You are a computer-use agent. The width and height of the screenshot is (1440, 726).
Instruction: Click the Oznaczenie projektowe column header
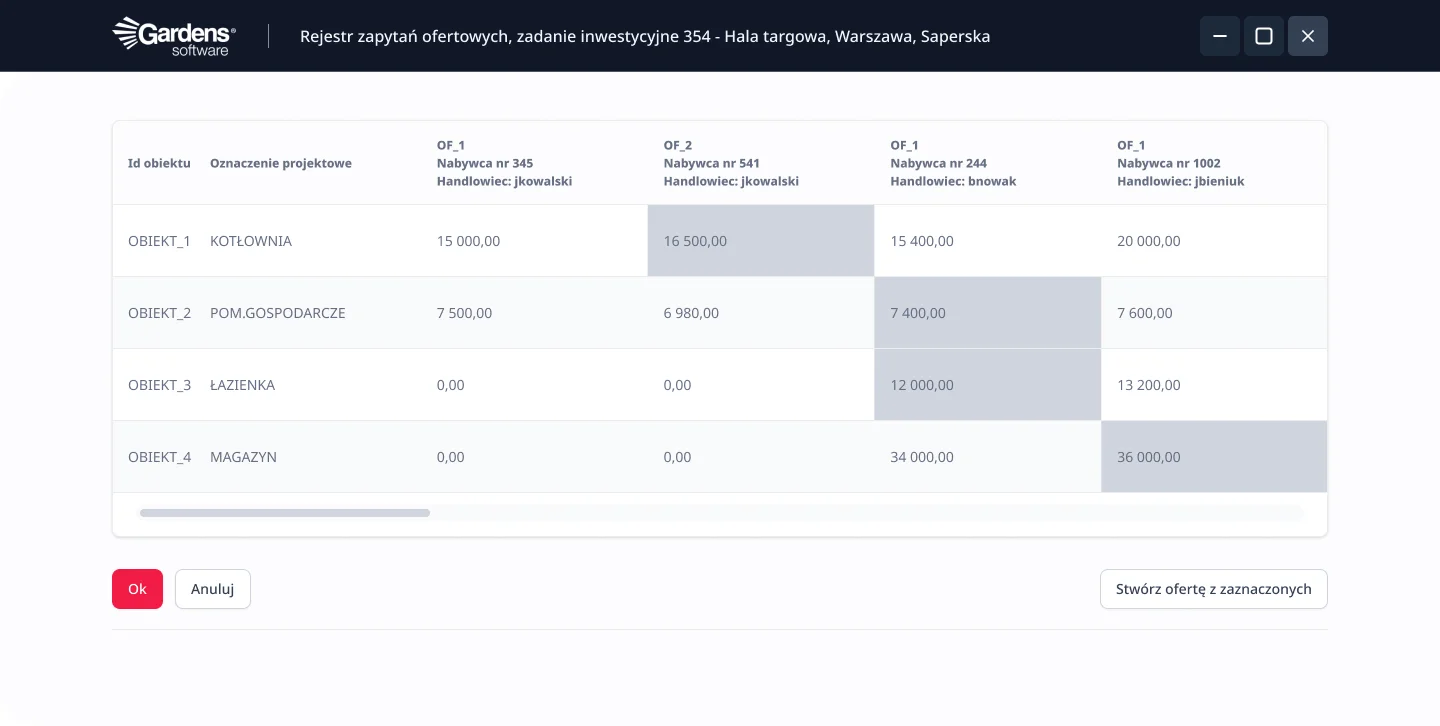pos(281,163)
